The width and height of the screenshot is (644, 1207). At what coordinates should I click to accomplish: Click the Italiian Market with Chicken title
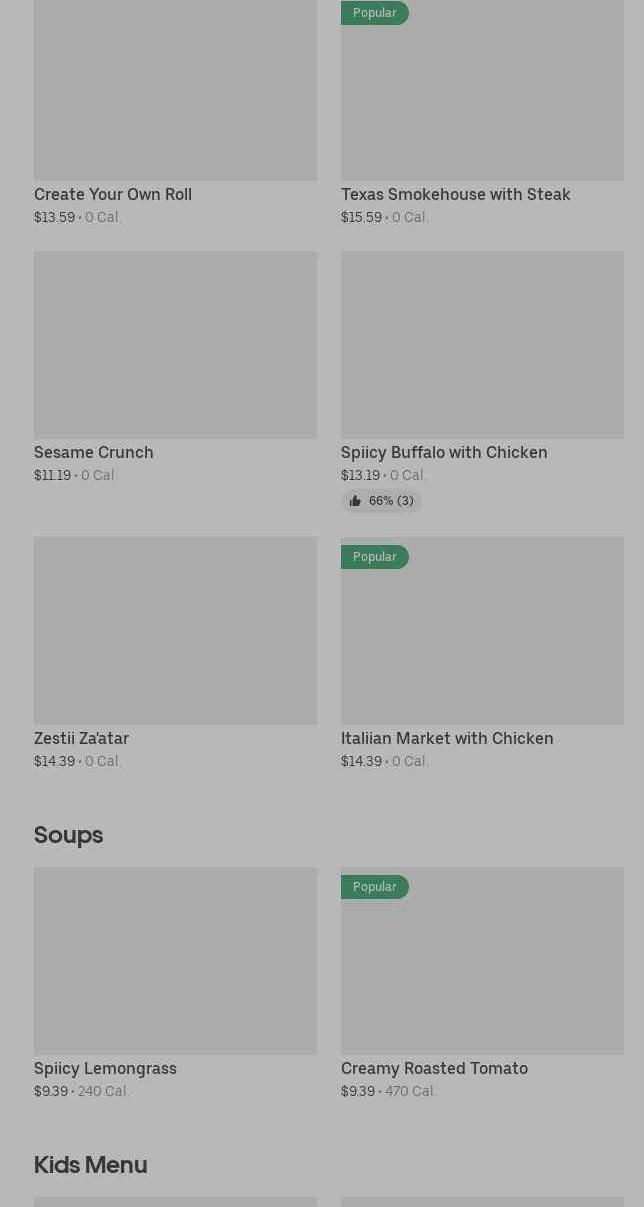pyautogui.click(x=447, y=739)
